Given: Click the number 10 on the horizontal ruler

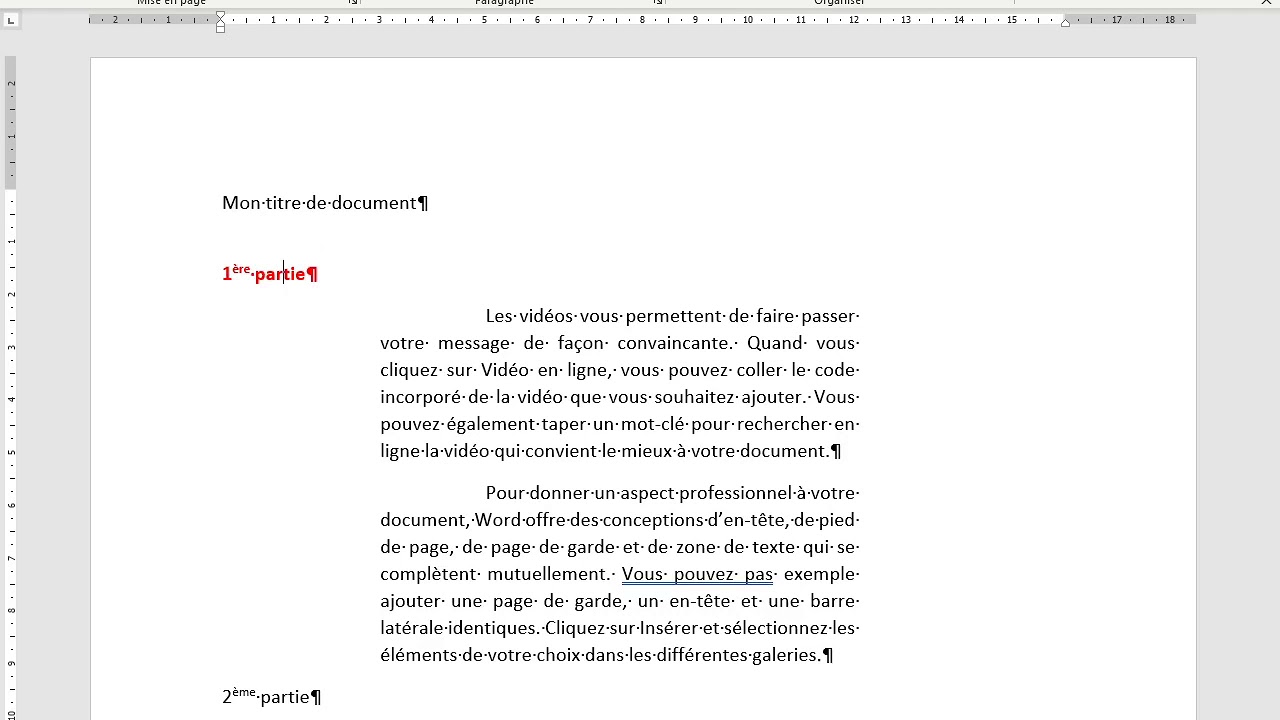Looking at the screenshot, I should click(x=748, y=19).
